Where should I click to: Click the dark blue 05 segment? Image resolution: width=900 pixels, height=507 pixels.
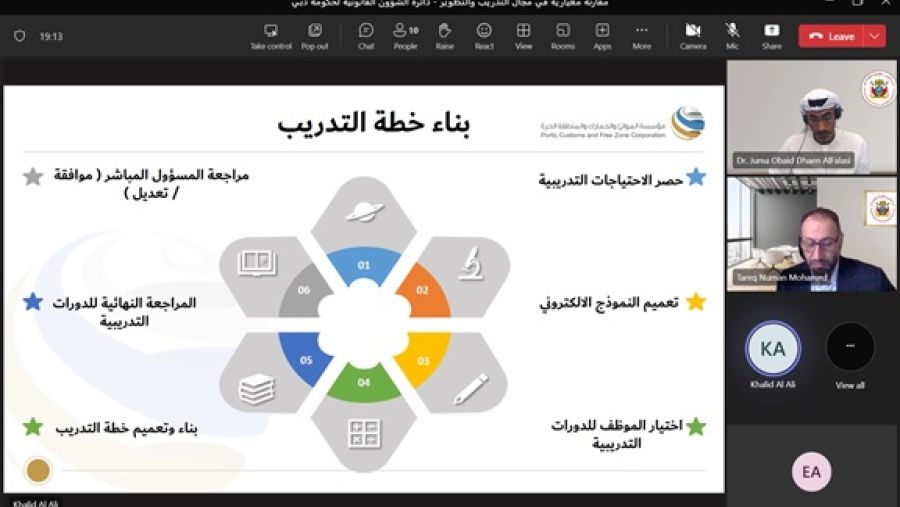pos(303,358)
